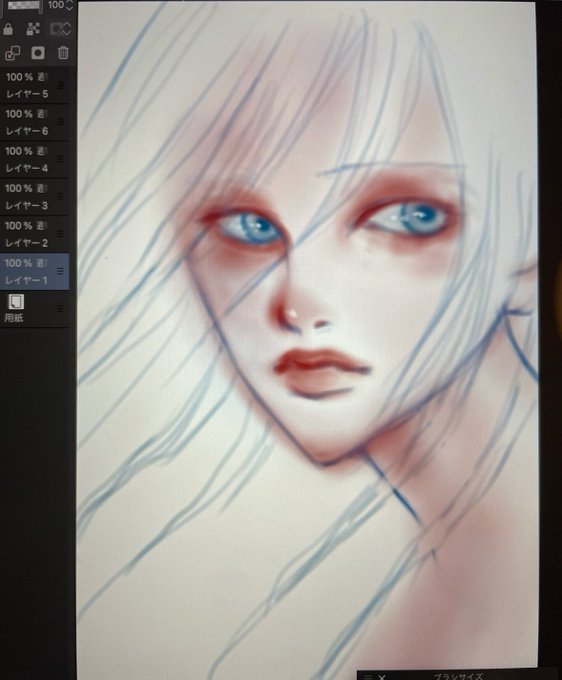This screenshot has height=680, width=562.
Task: Select the レイヤー 6 layer
Action: pos(34,122)
